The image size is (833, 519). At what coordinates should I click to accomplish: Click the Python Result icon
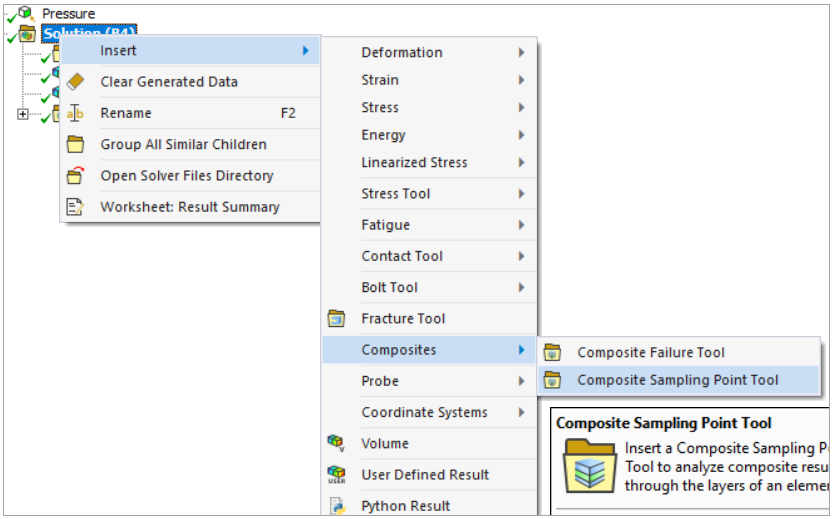click(x=336, y=506)
